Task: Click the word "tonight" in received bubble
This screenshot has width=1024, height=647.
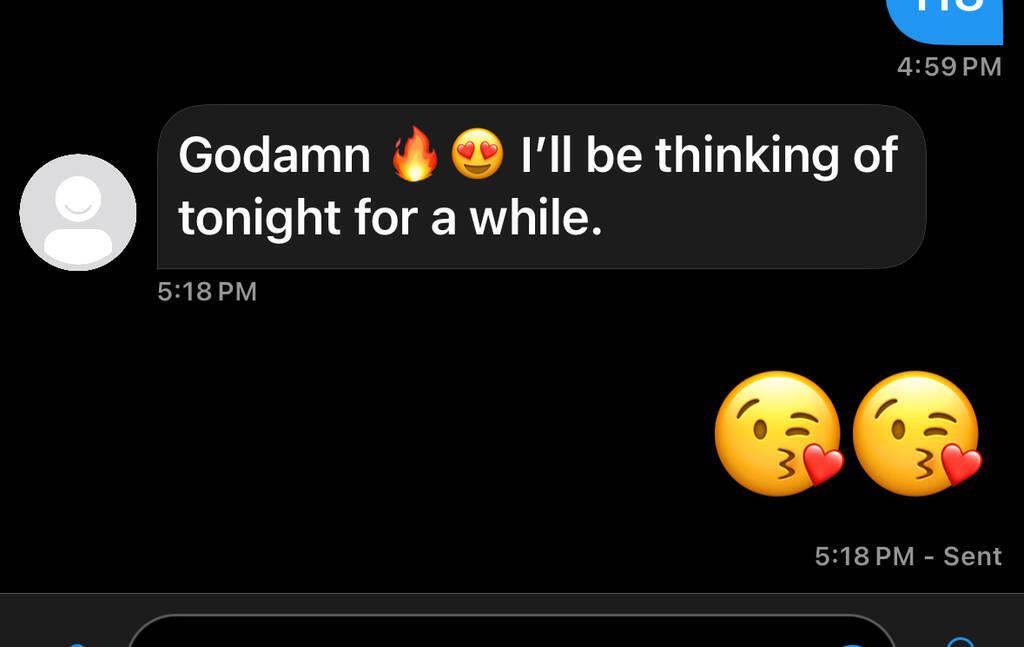Action: click(259, 219)
